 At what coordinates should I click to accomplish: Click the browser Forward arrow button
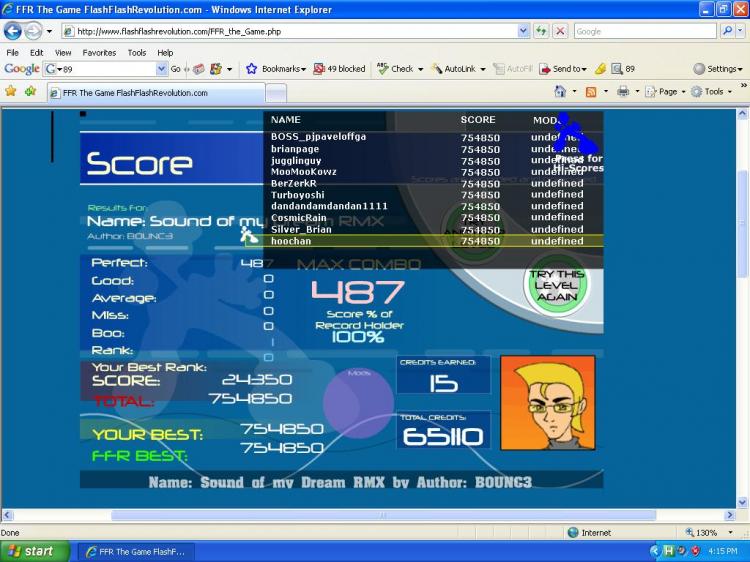coord(33,32)
